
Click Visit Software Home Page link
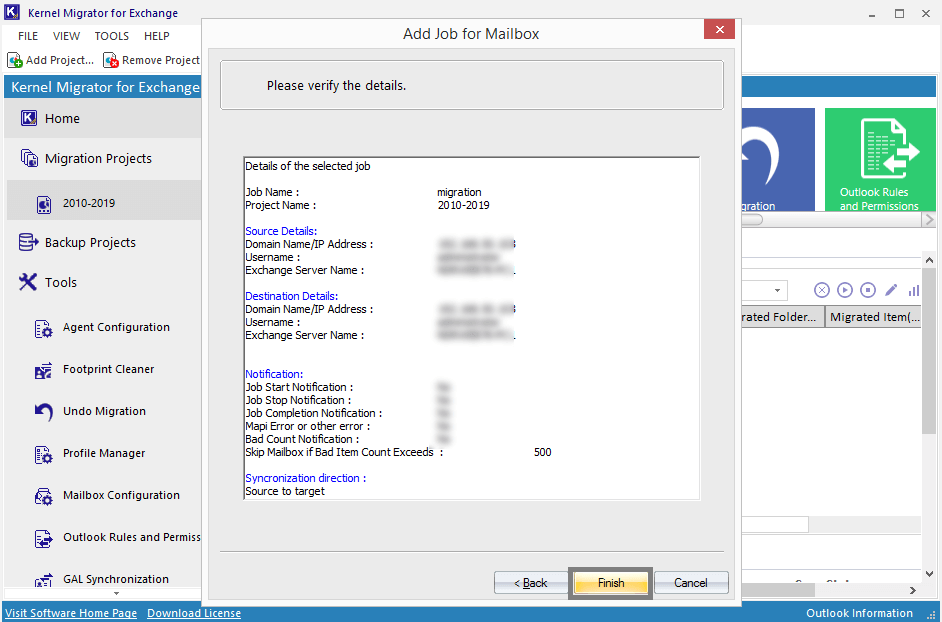pos(71,613)
